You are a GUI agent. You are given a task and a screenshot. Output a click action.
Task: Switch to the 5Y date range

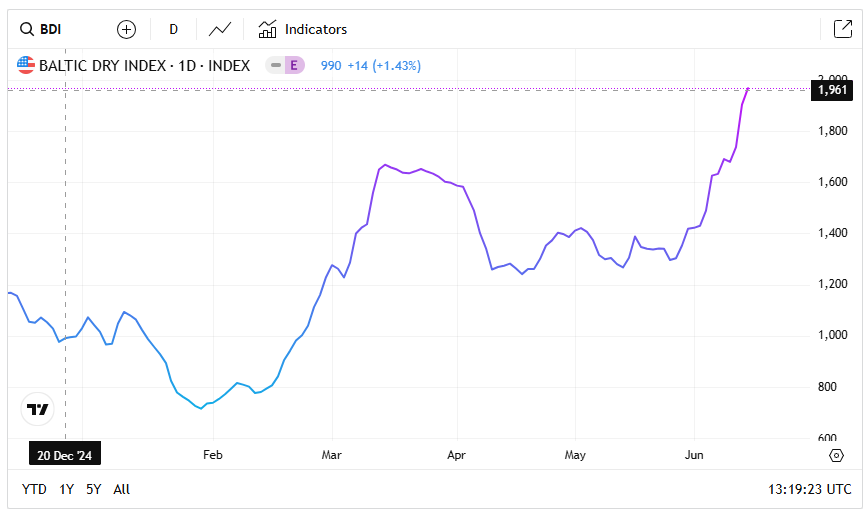point(93,489)
